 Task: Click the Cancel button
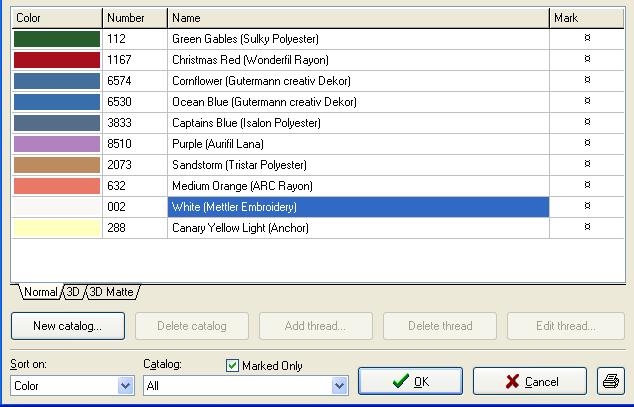point(530,381)
